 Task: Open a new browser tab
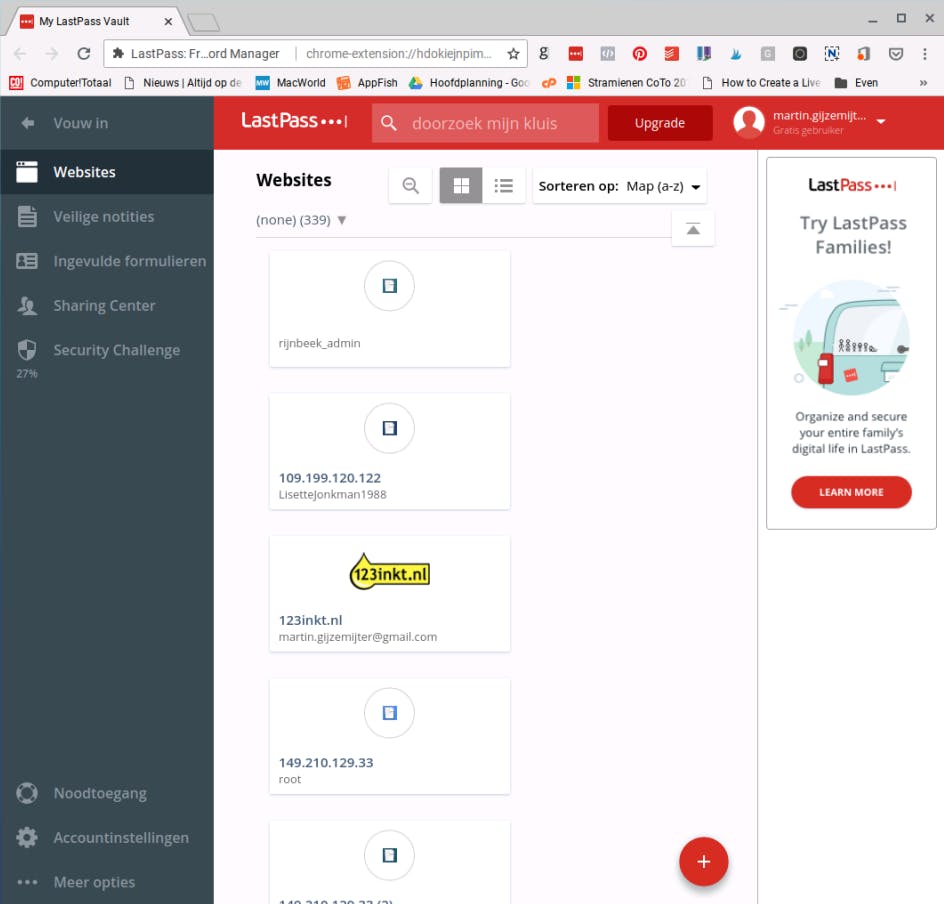pos(203,23)
